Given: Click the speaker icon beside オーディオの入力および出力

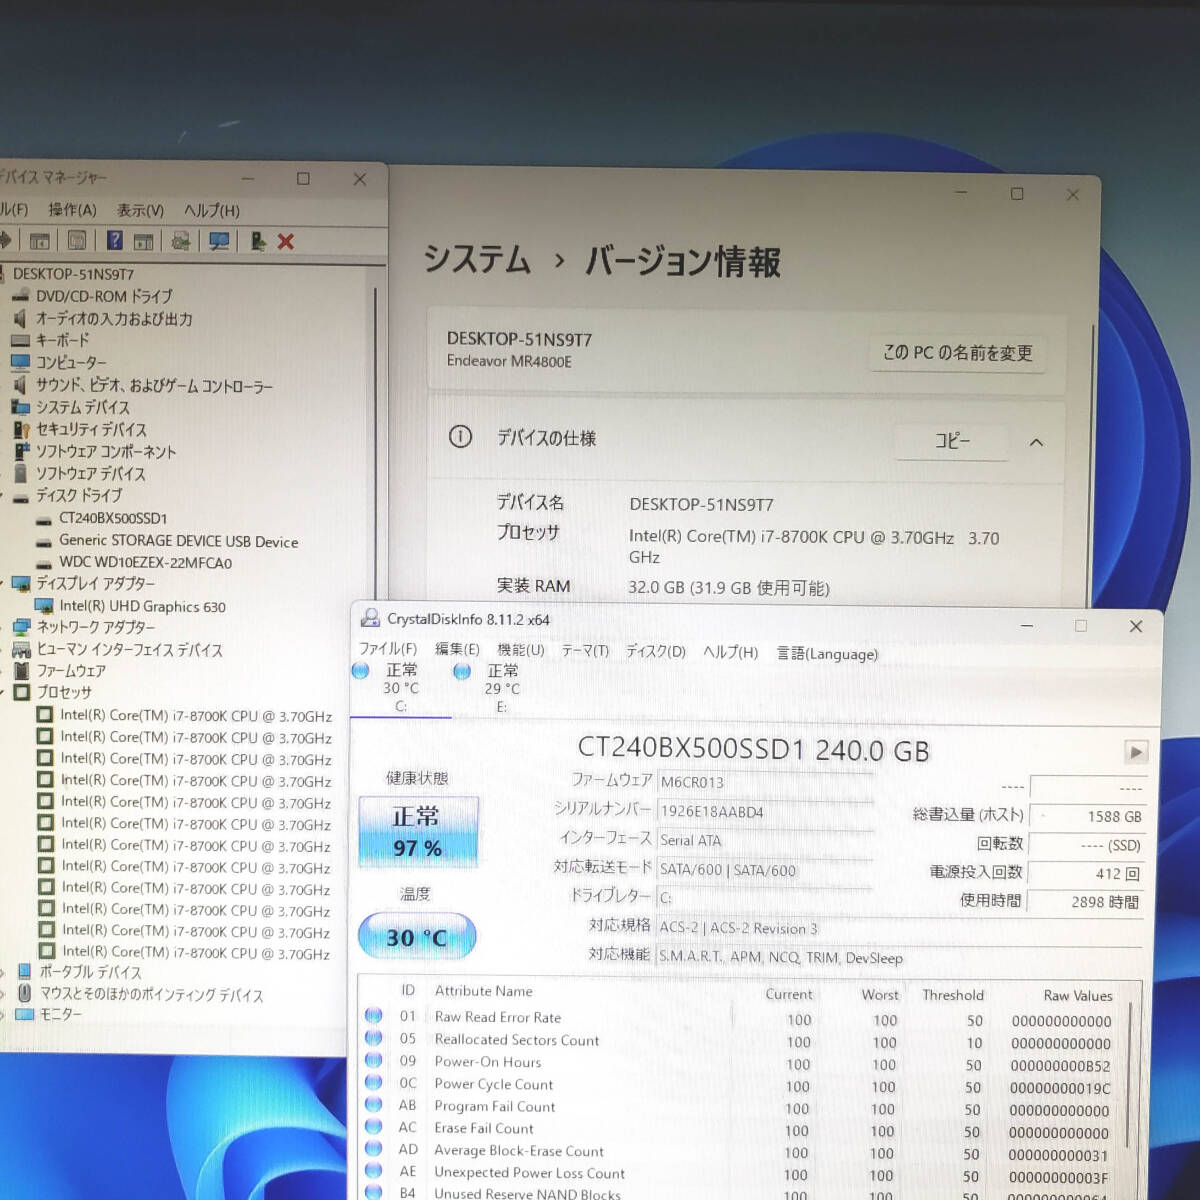Looking at the screenshot, I should coord(20,318).
